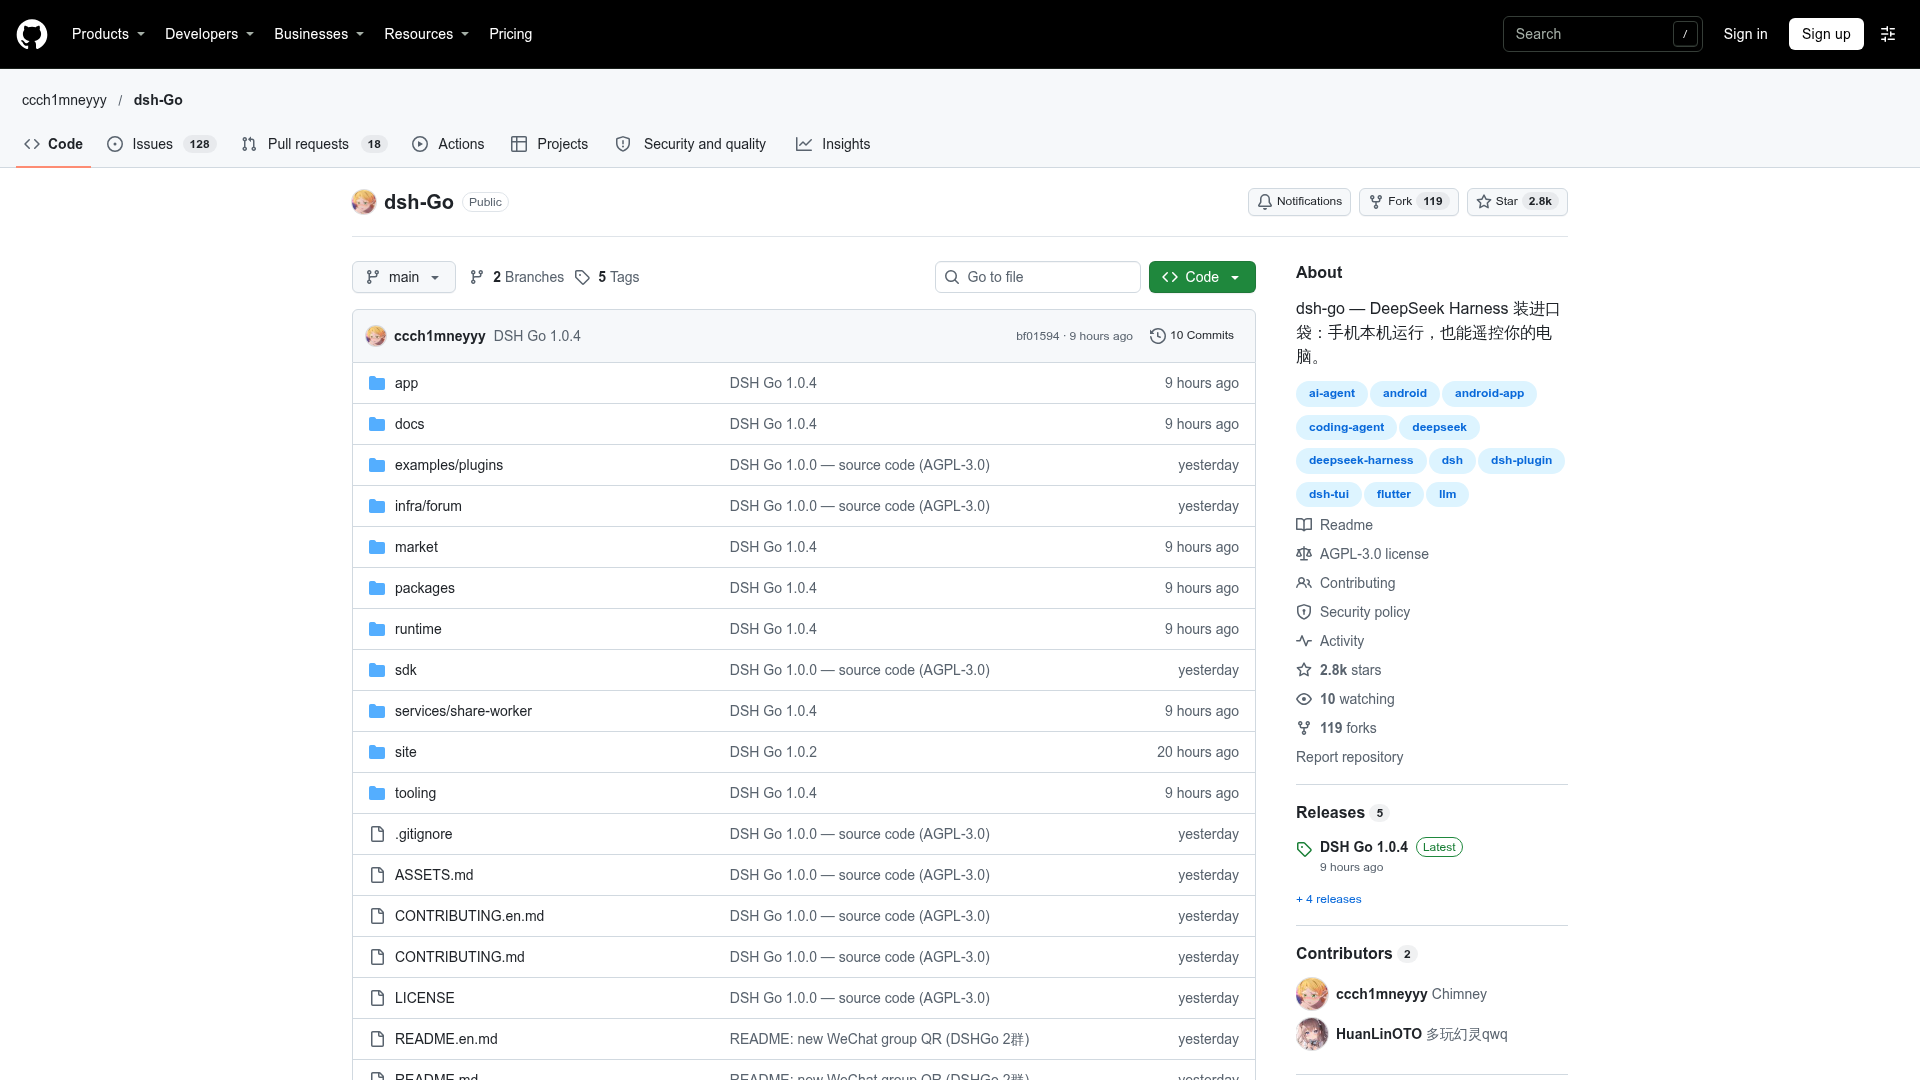Viewport: 1920px width, 1080px height.
Task: Open the Insights tab
Action: pyautogui.click(x=833, y=144)
